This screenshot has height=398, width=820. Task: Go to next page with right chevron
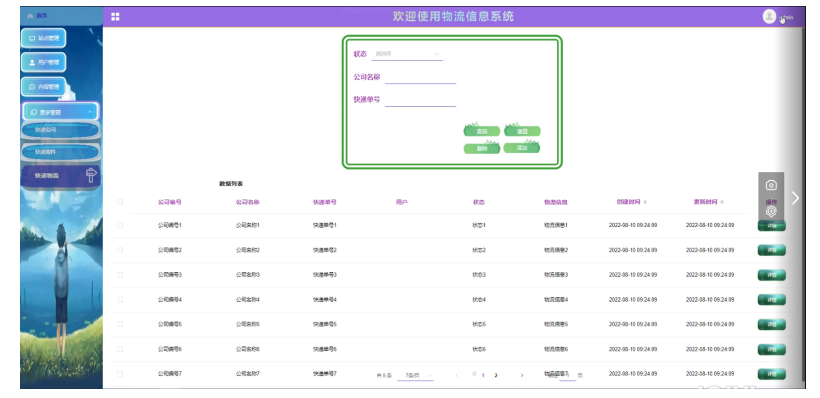tap(521, 375)
